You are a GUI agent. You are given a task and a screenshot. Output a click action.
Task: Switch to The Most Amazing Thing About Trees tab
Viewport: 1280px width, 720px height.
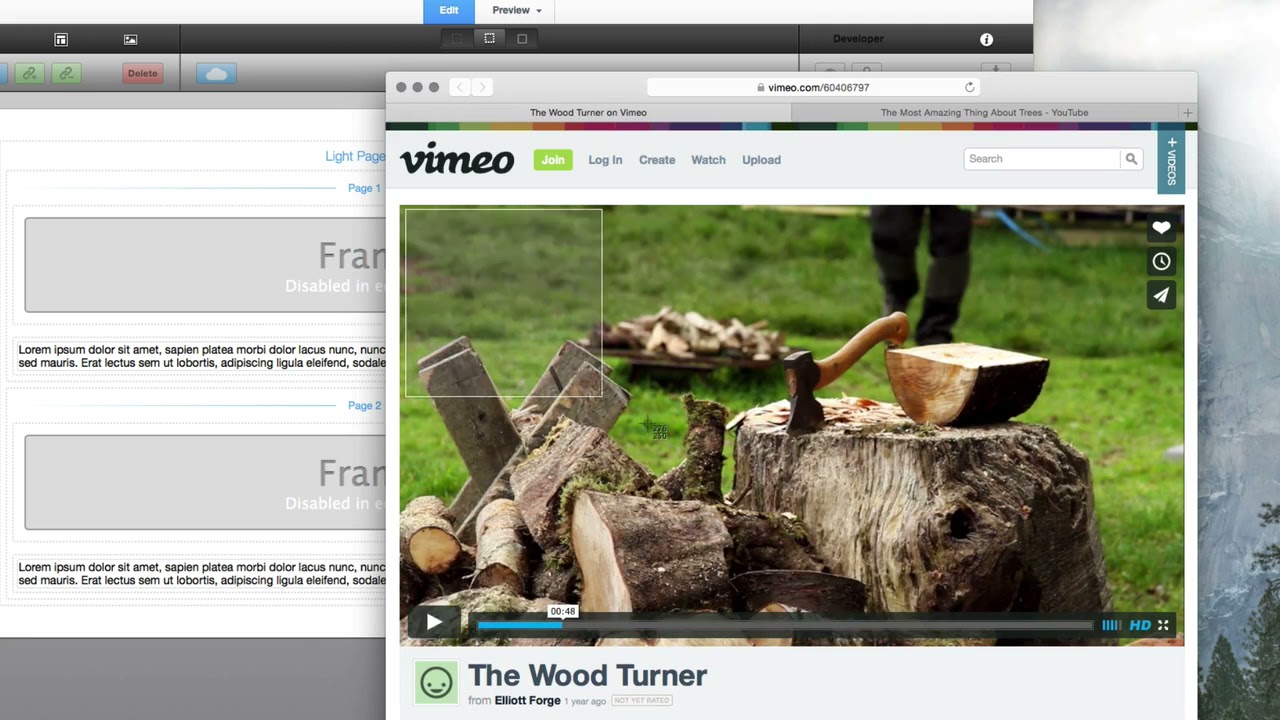tap(984, 112)
